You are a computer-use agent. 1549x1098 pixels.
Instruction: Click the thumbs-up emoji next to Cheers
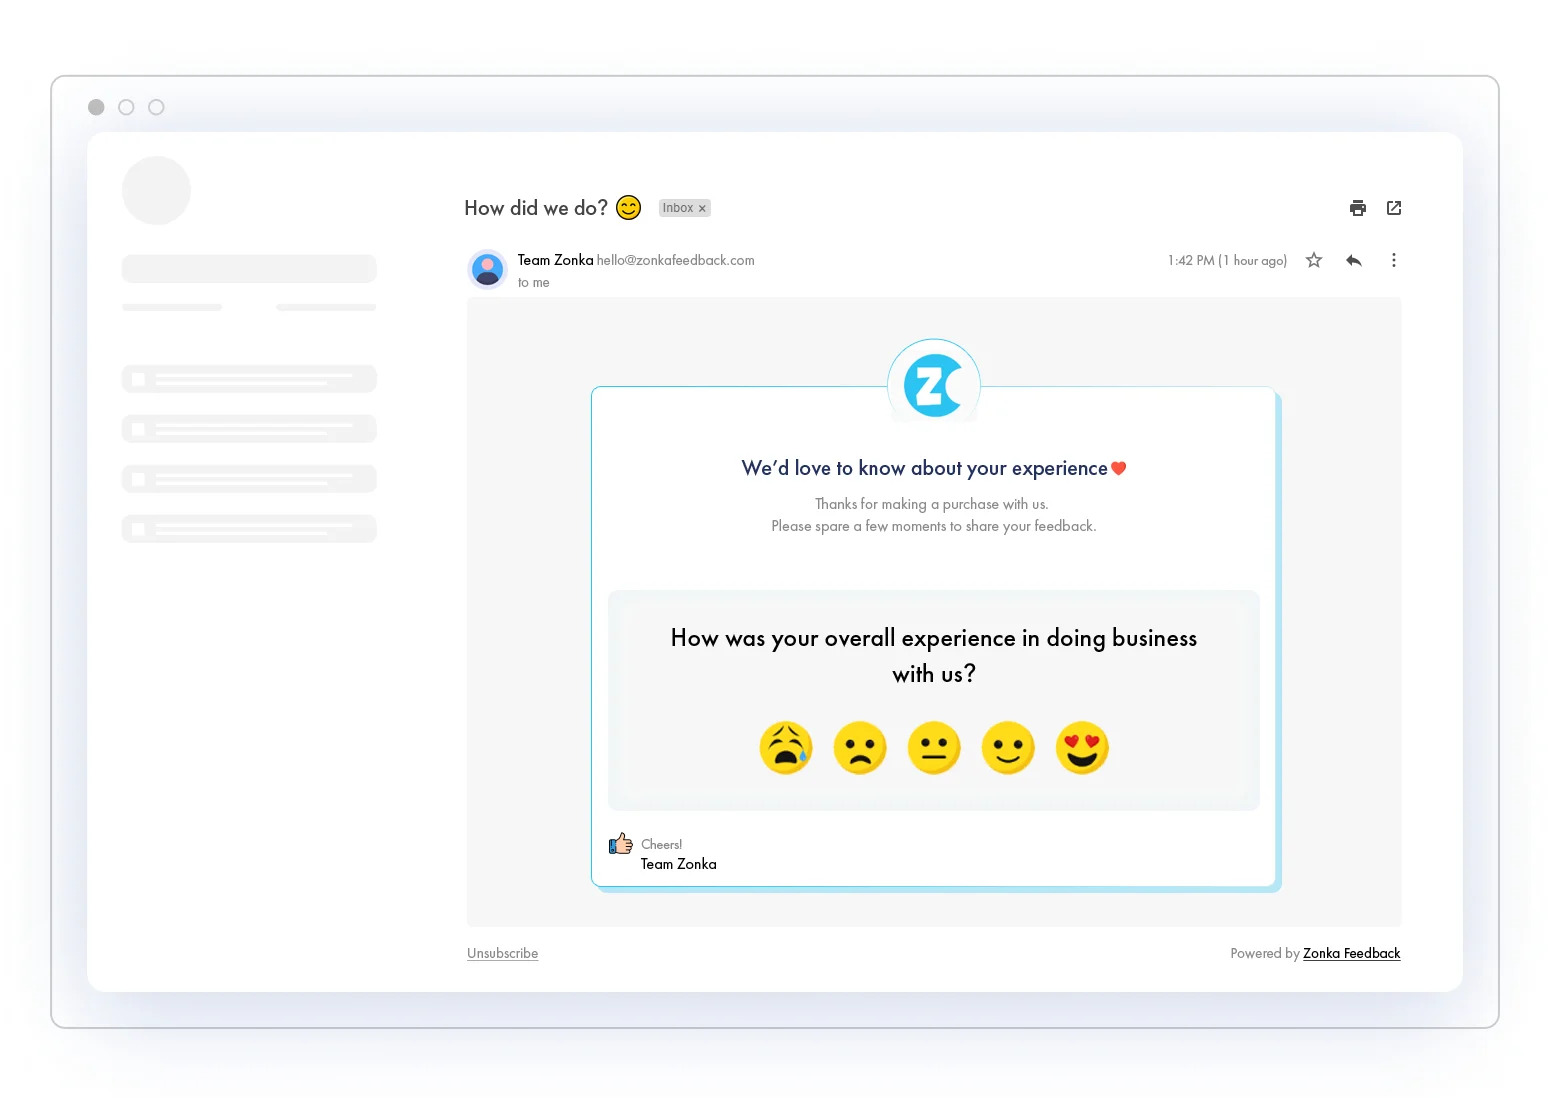[620, 844]
